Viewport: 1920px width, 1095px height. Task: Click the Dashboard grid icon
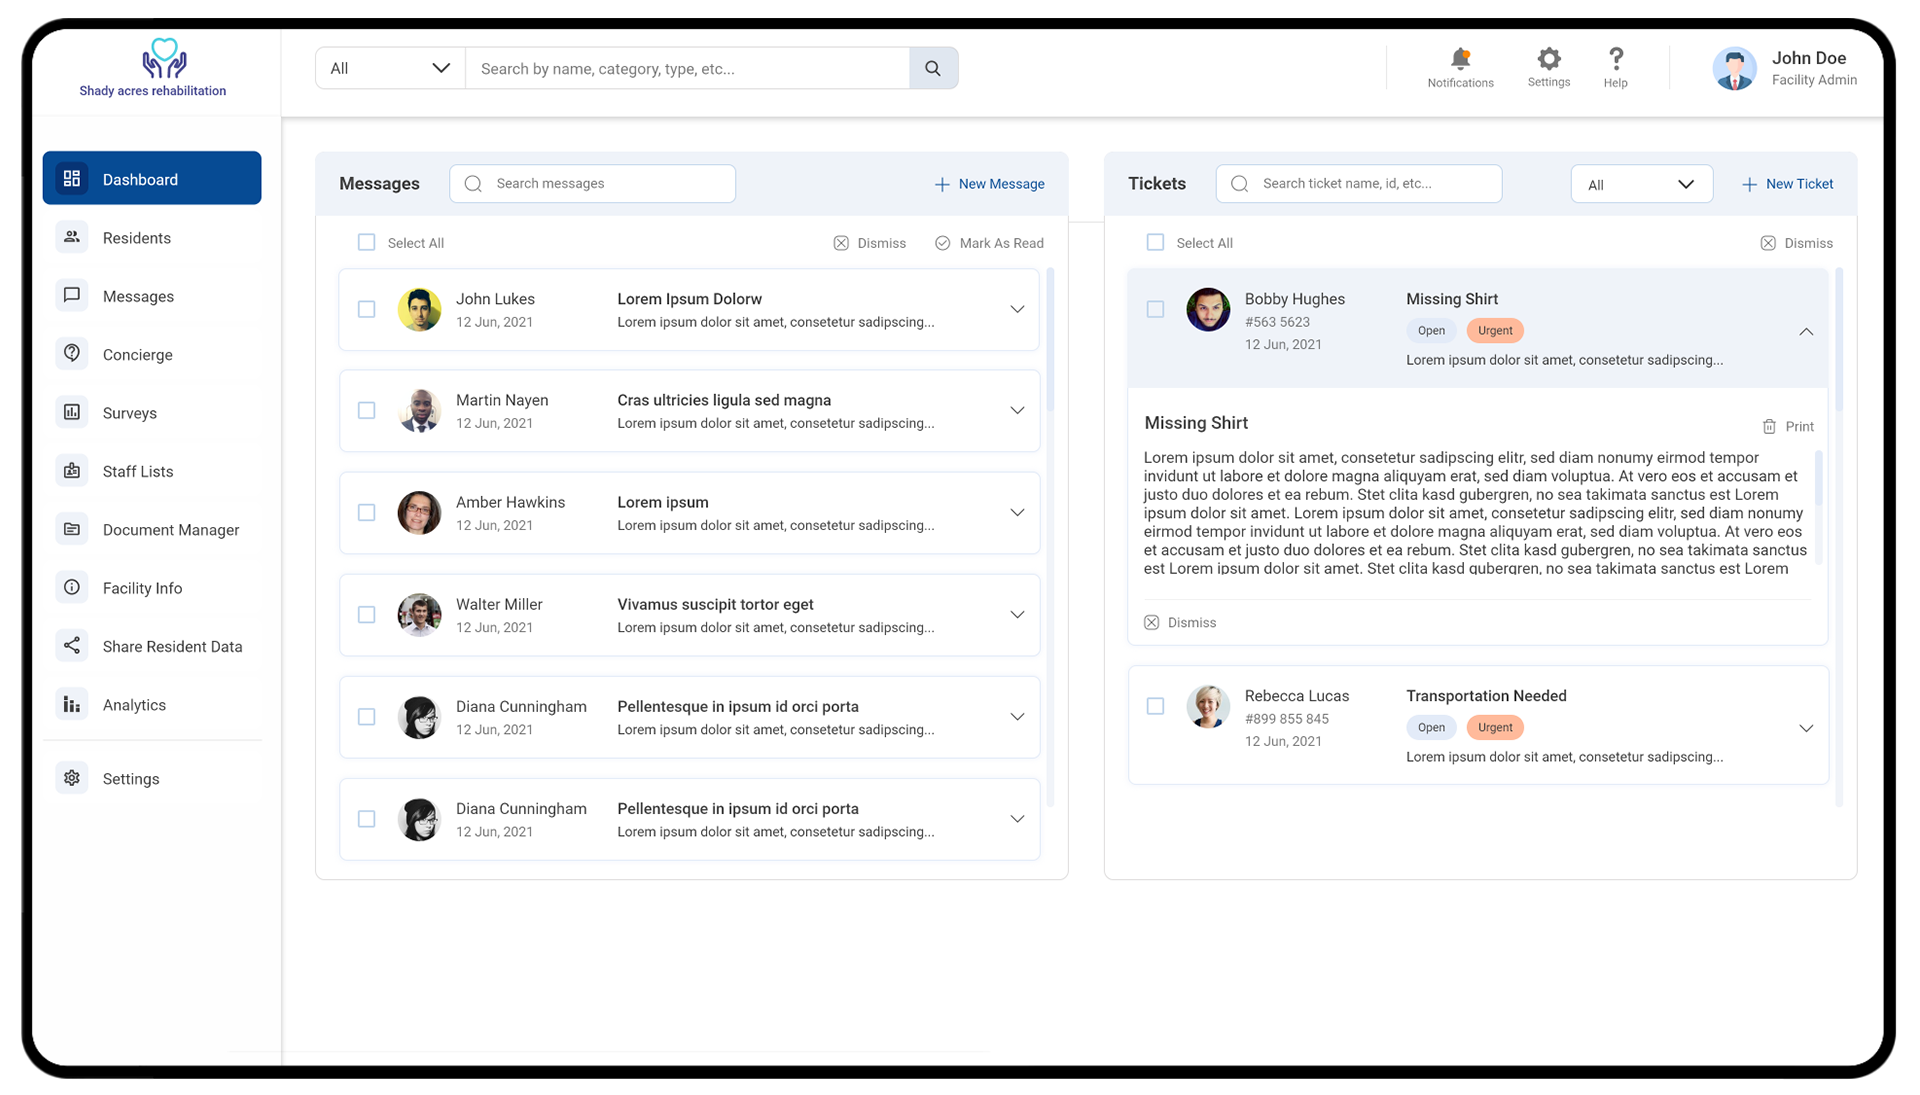[x=72, y=178]
